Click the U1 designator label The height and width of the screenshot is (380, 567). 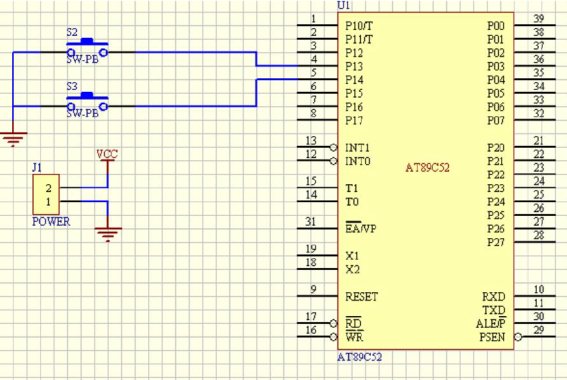coord(344,5)
